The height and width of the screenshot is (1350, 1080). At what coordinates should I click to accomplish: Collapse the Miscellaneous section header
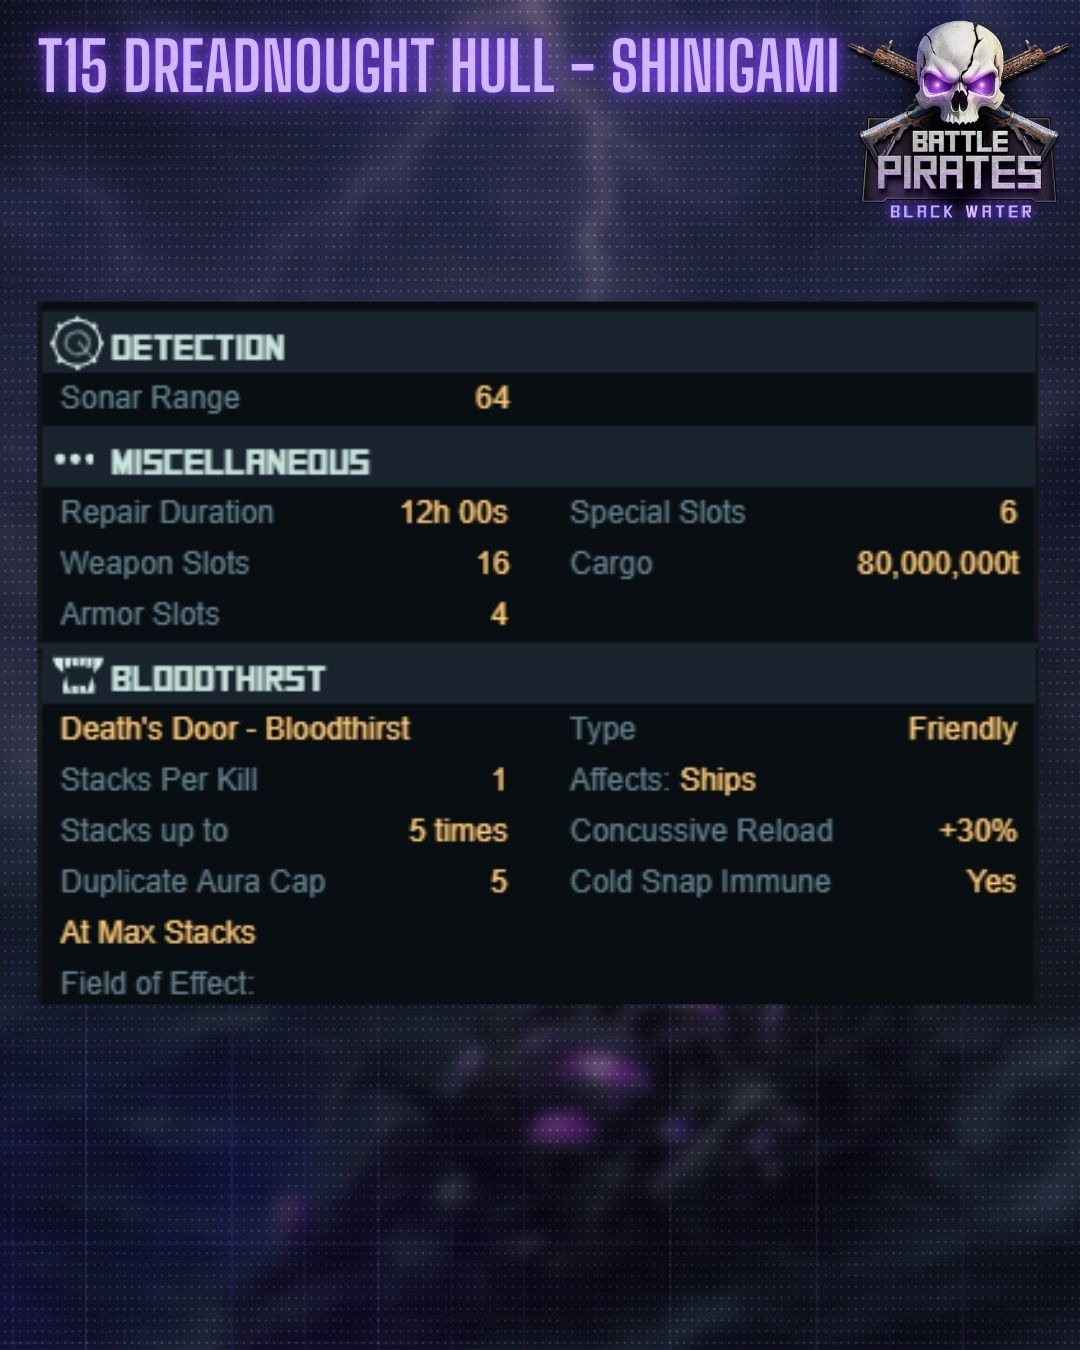coord(240,462)
